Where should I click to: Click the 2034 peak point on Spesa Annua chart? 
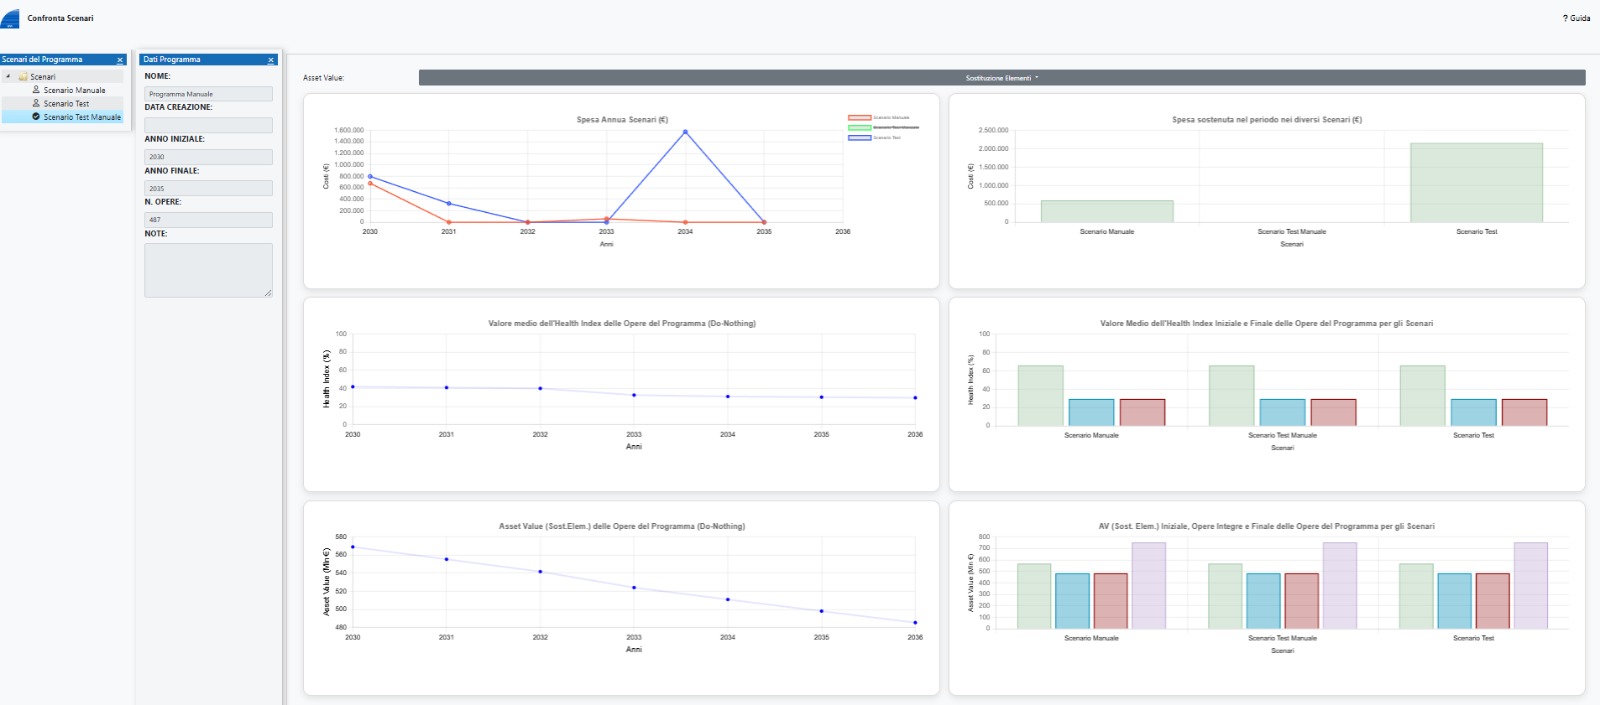685,132
